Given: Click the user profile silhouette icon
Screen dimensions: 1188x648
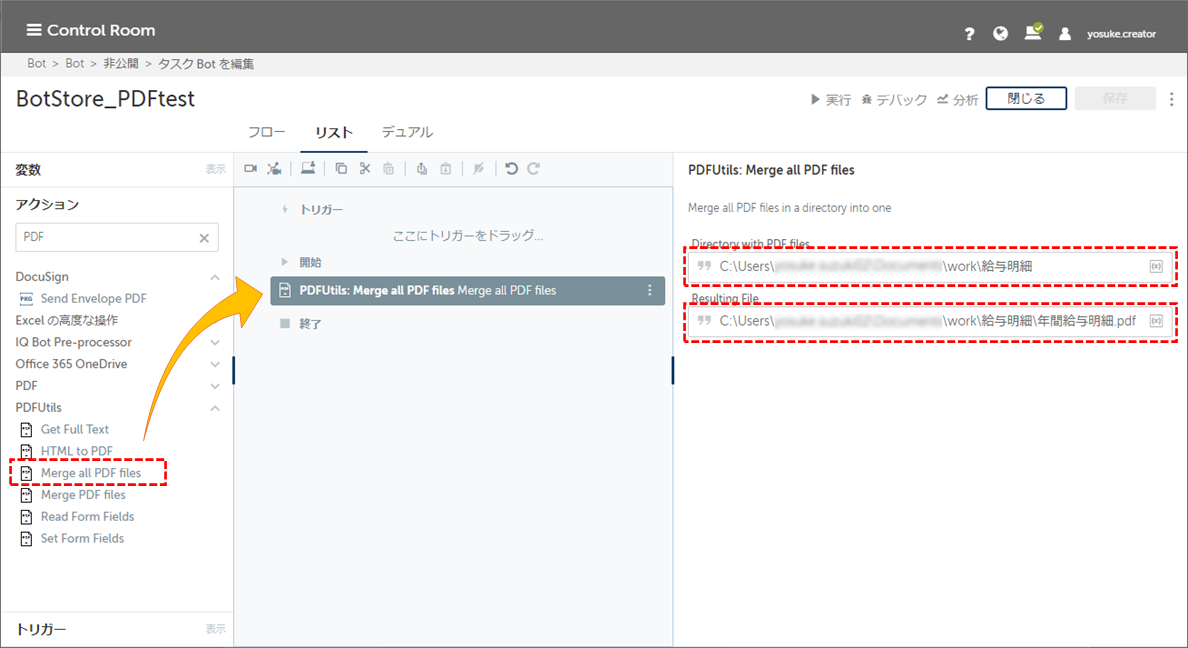Looking at the screenshot, I should (1065, 33).
